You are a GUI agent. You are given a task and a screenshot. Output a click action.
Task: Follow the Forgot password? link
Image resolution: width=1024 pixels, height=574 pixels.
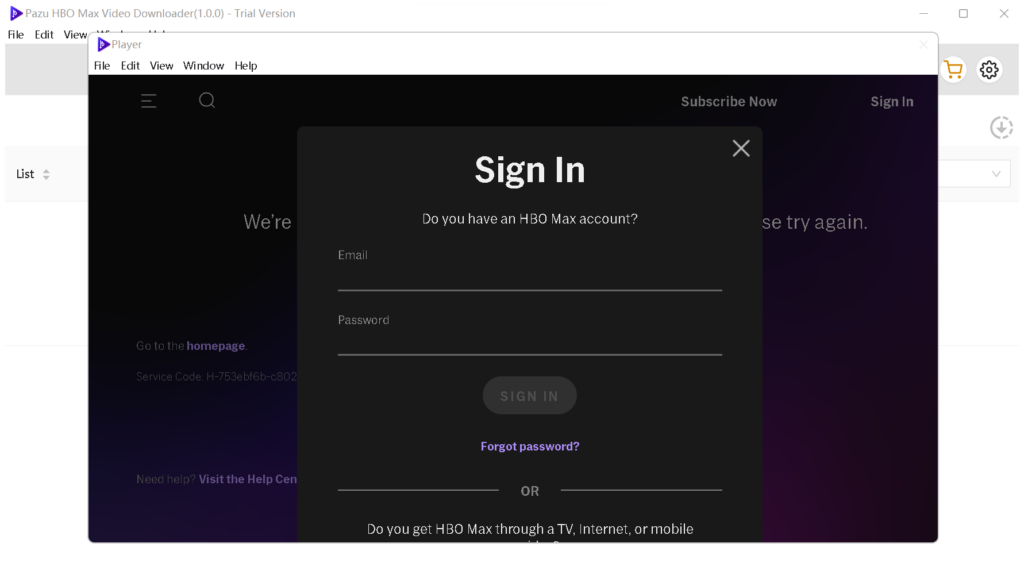click(530, 447)
